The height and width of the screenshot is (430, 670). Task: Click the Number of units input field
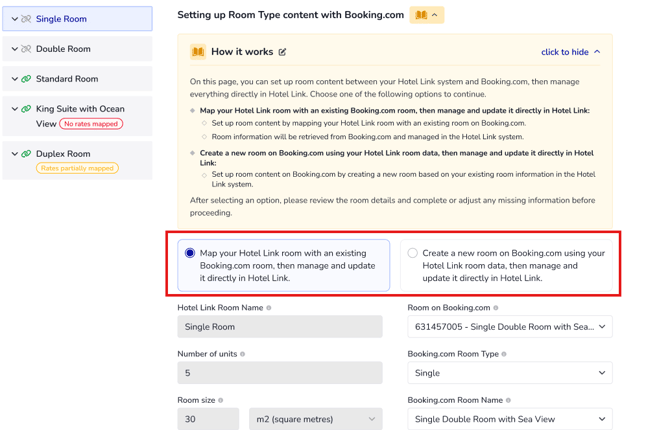point(280,373)
